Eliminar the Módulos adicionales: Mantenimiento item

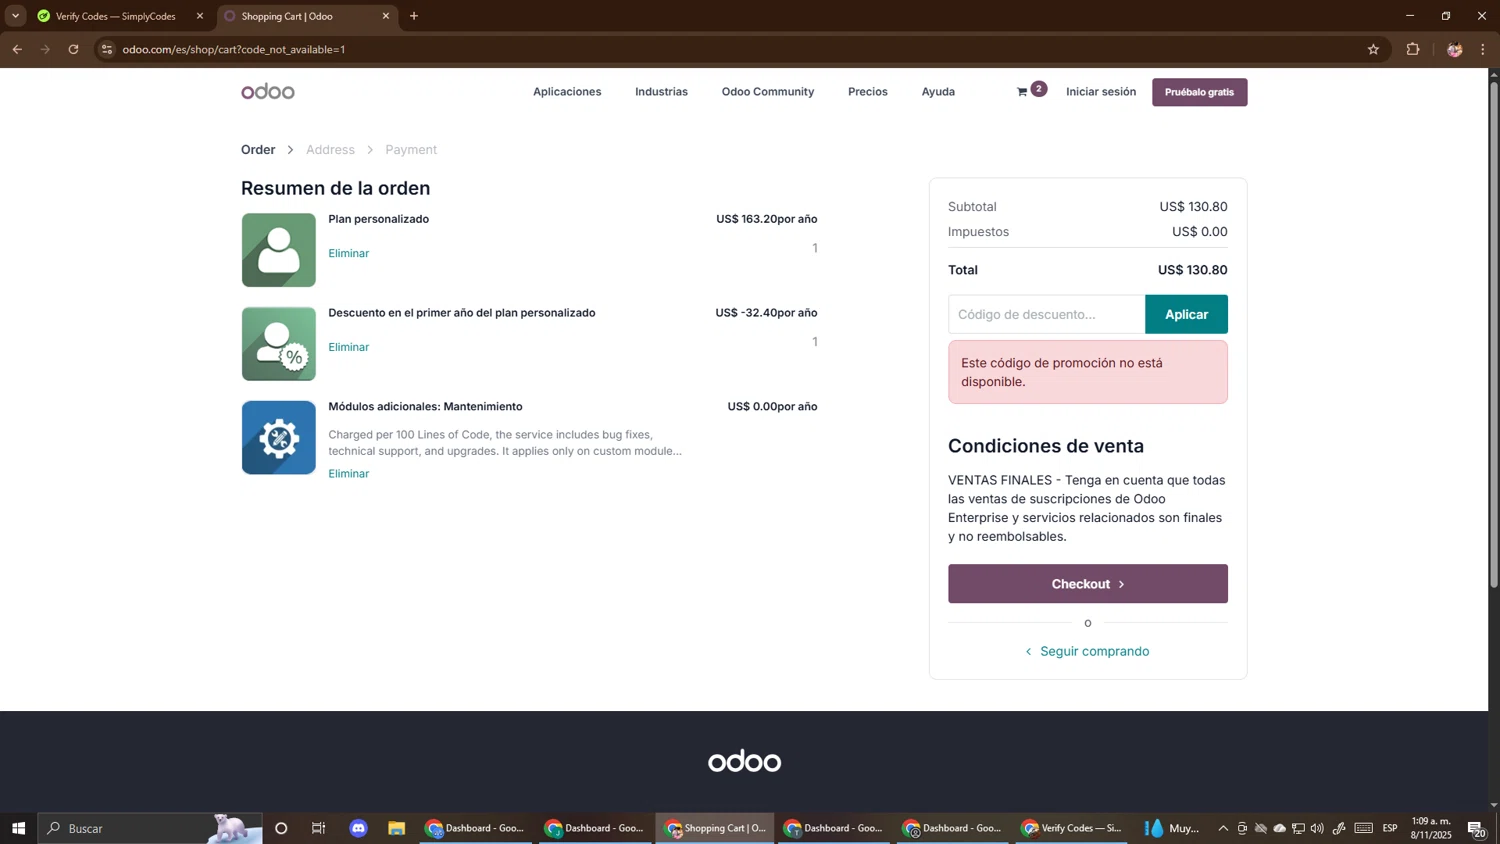[x=349, y=474]
